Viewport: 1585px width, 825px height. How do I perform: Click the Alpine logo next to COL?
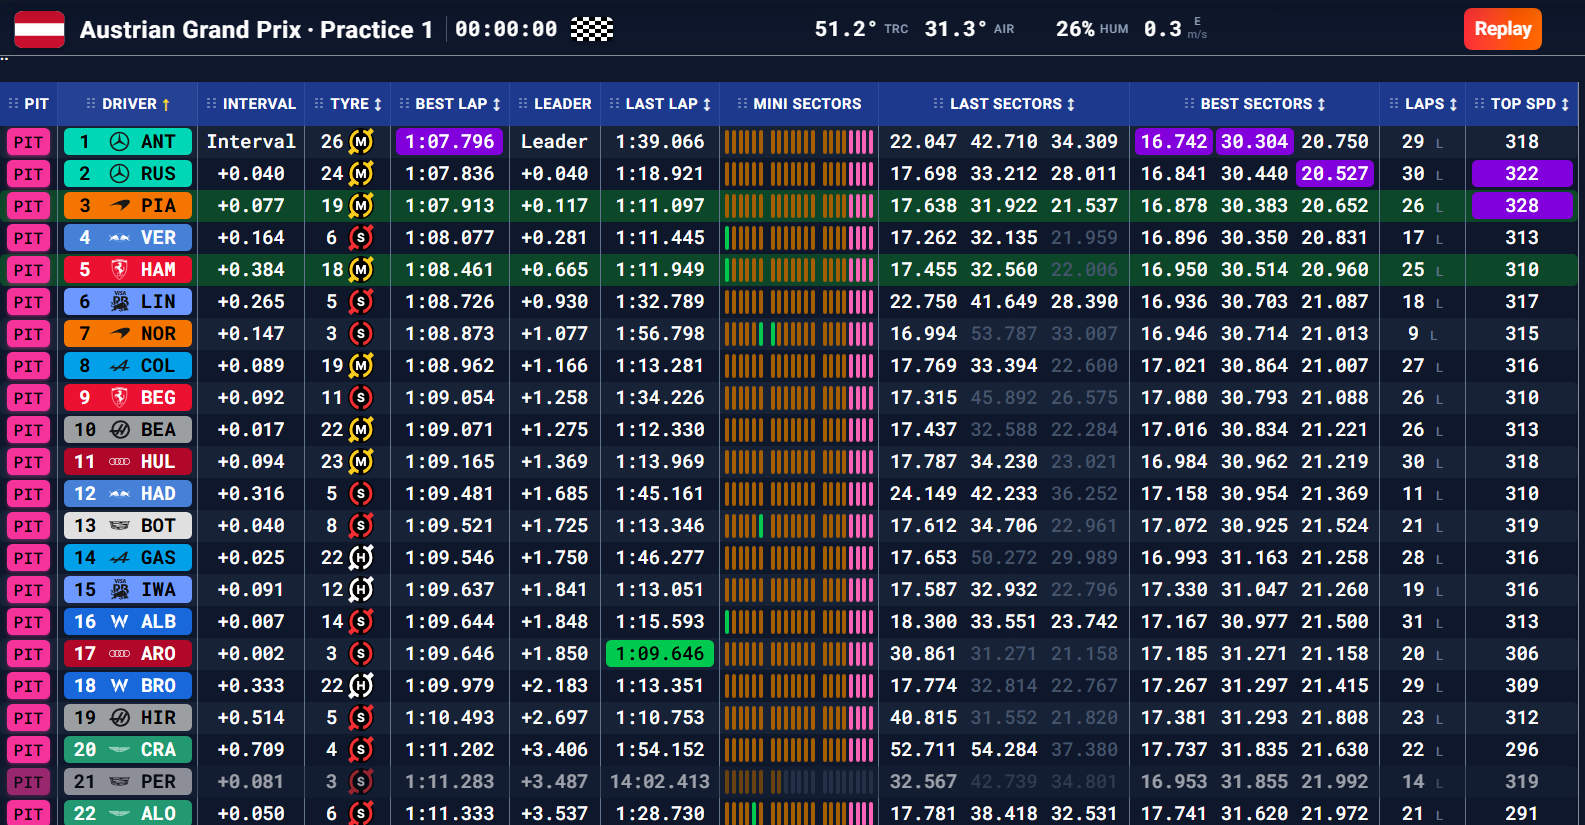[119, 366]
